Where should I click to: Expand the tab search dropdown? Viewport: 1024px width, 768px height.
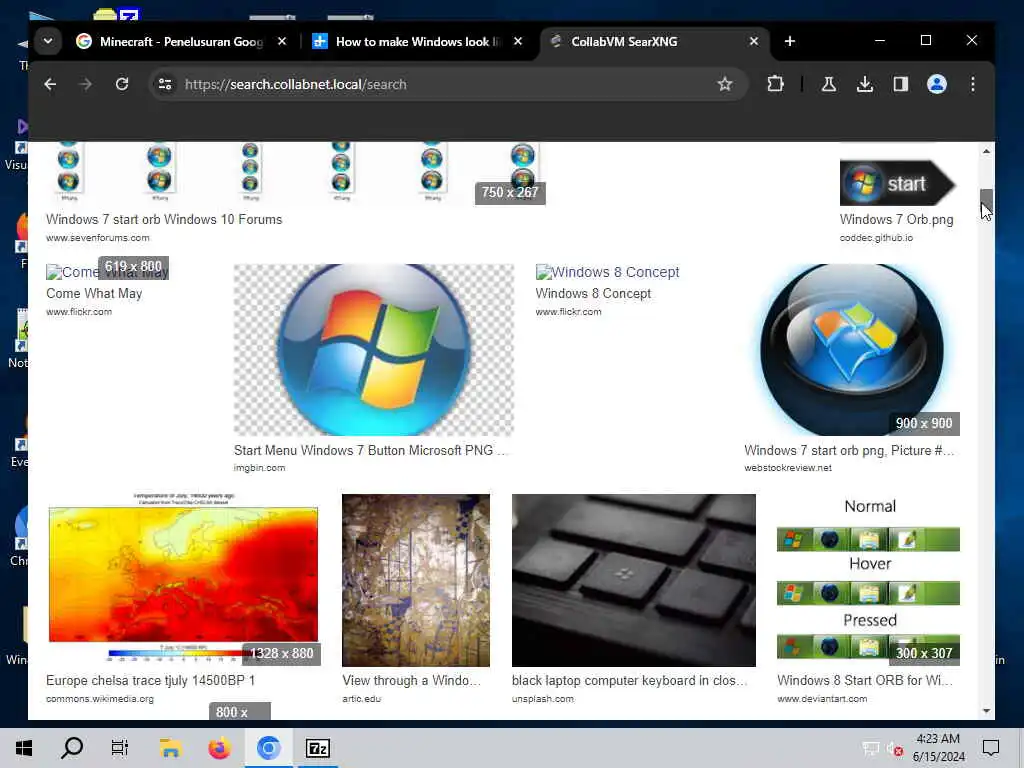pos(48,41)
